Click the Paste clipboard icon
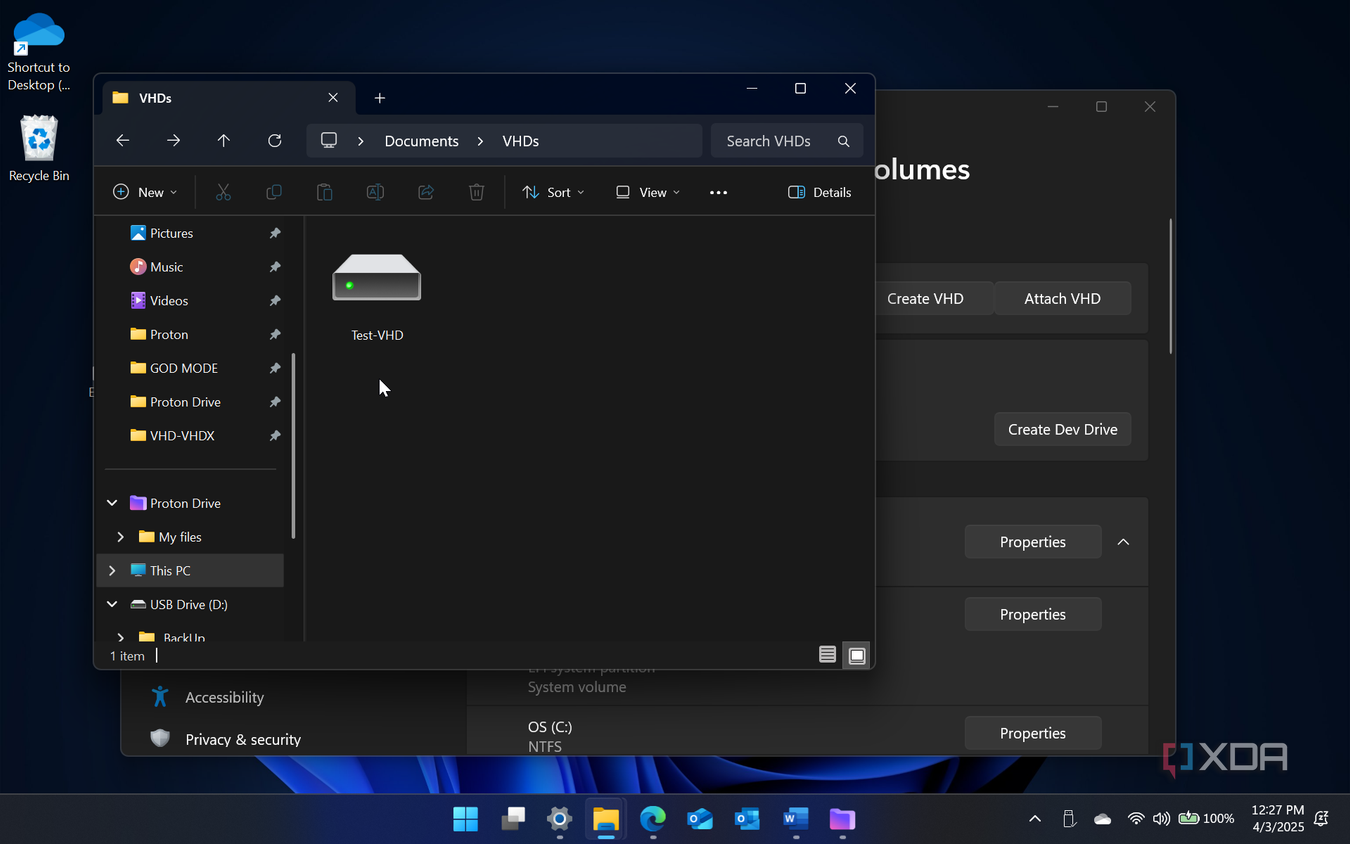 [324, 192]
